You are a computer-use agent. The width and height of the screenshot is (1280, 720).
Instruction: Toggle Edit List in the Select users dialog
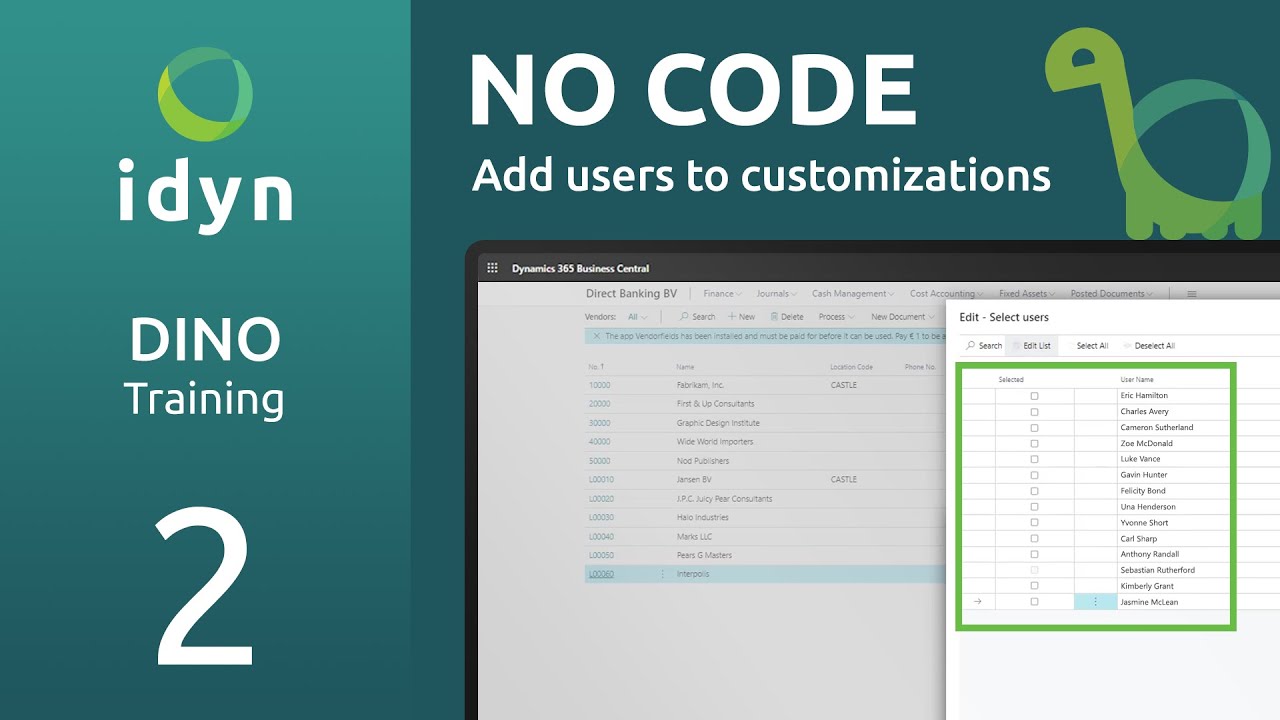click(1031, 346)
